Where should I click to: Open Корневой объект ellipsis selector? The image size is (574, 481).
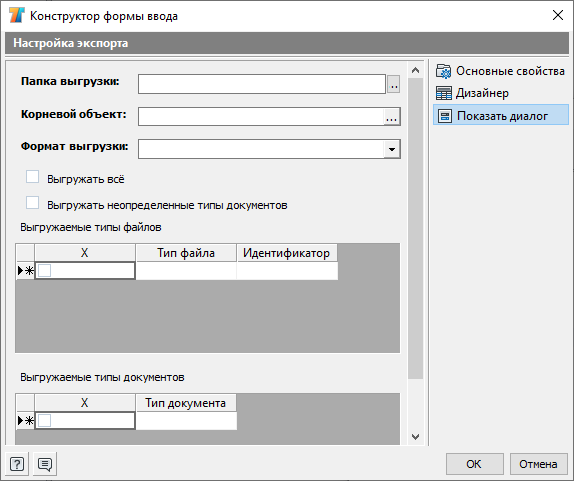coord(391,117)
